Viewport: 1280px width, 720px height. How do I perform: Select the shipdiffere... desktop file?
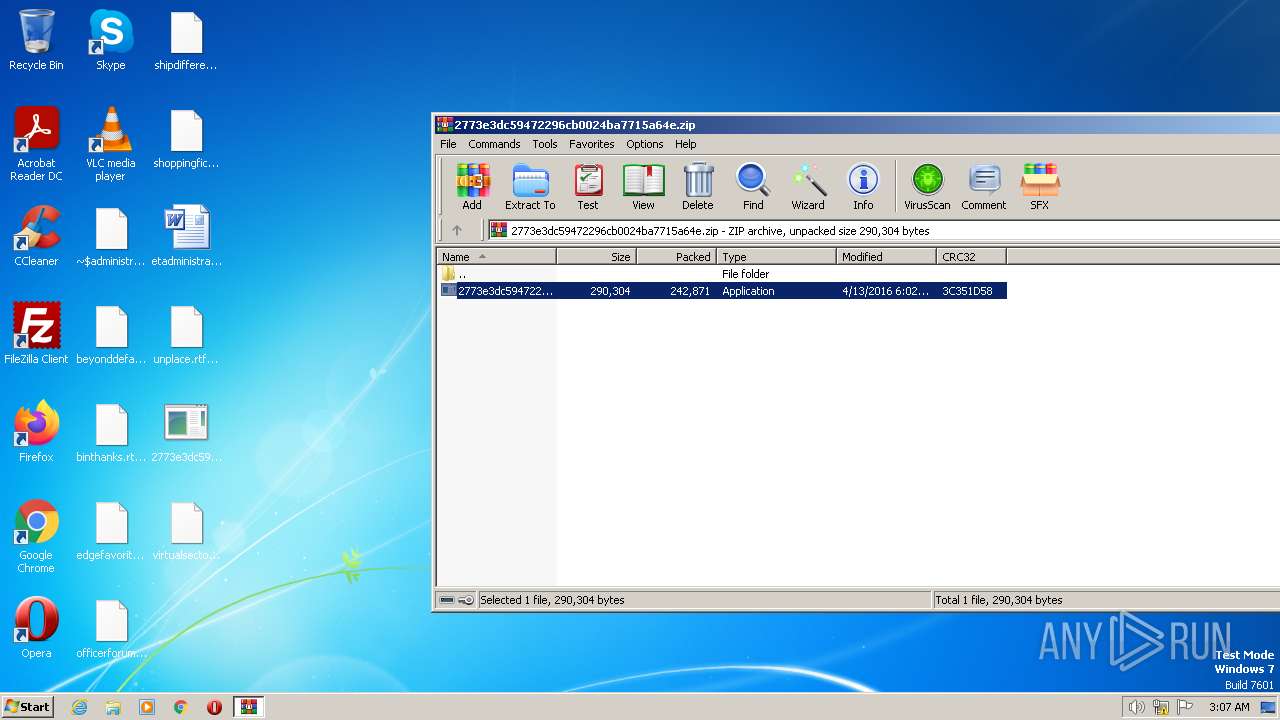pyautogui.click(x=186, y=40)
